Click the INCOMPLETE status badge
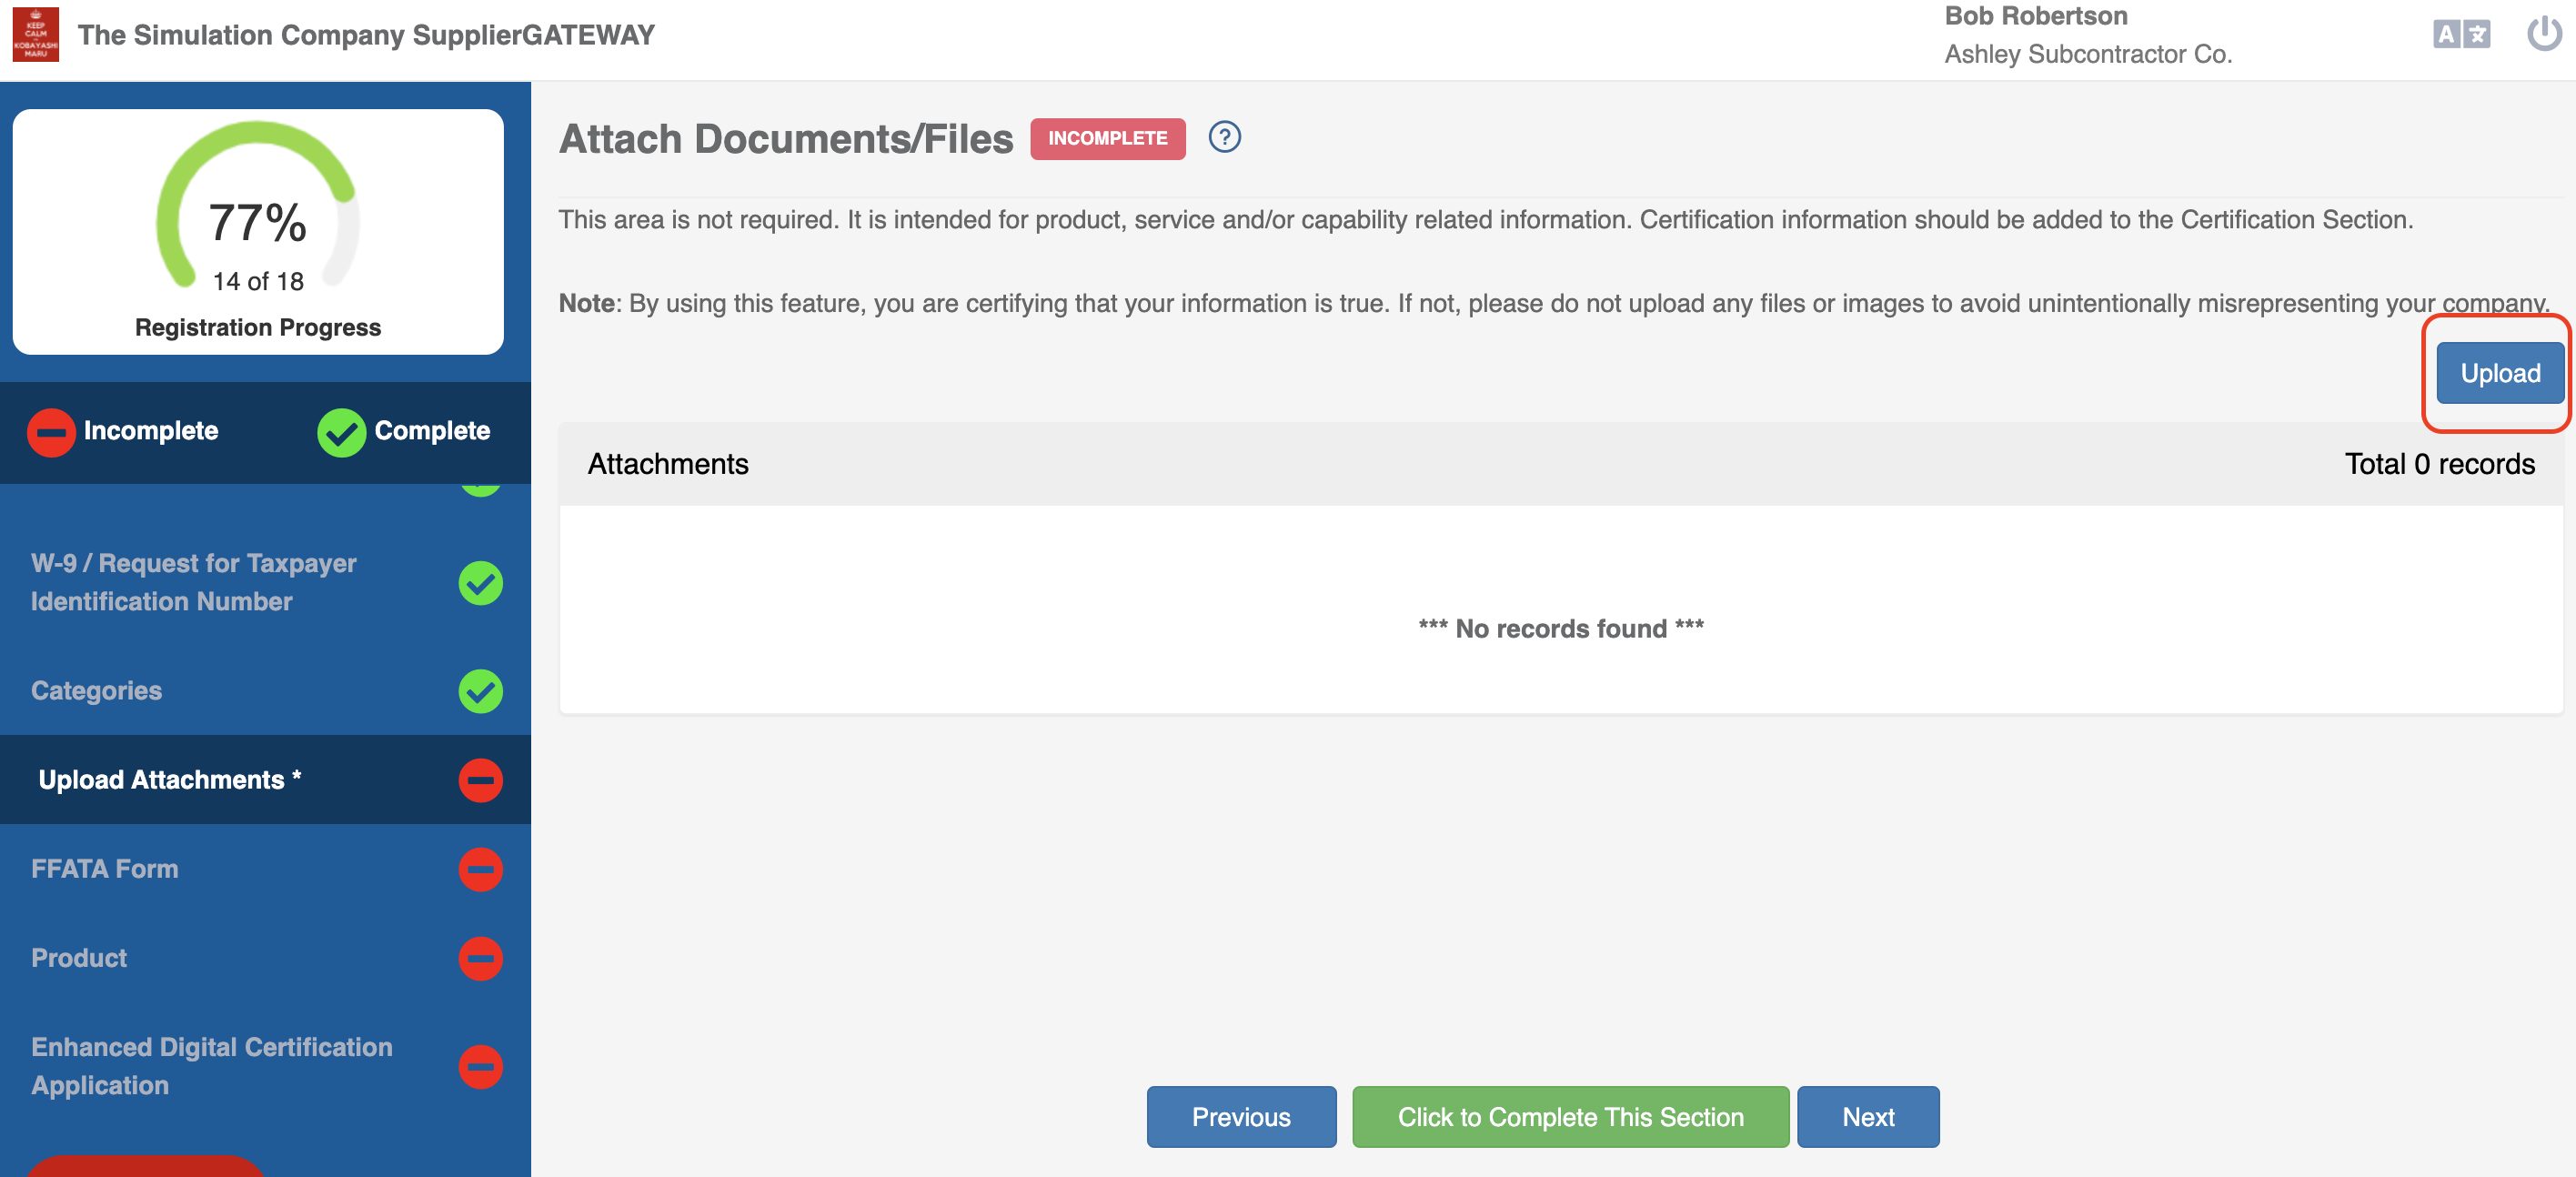Screen dimensions: 2576x1177 1107,138
